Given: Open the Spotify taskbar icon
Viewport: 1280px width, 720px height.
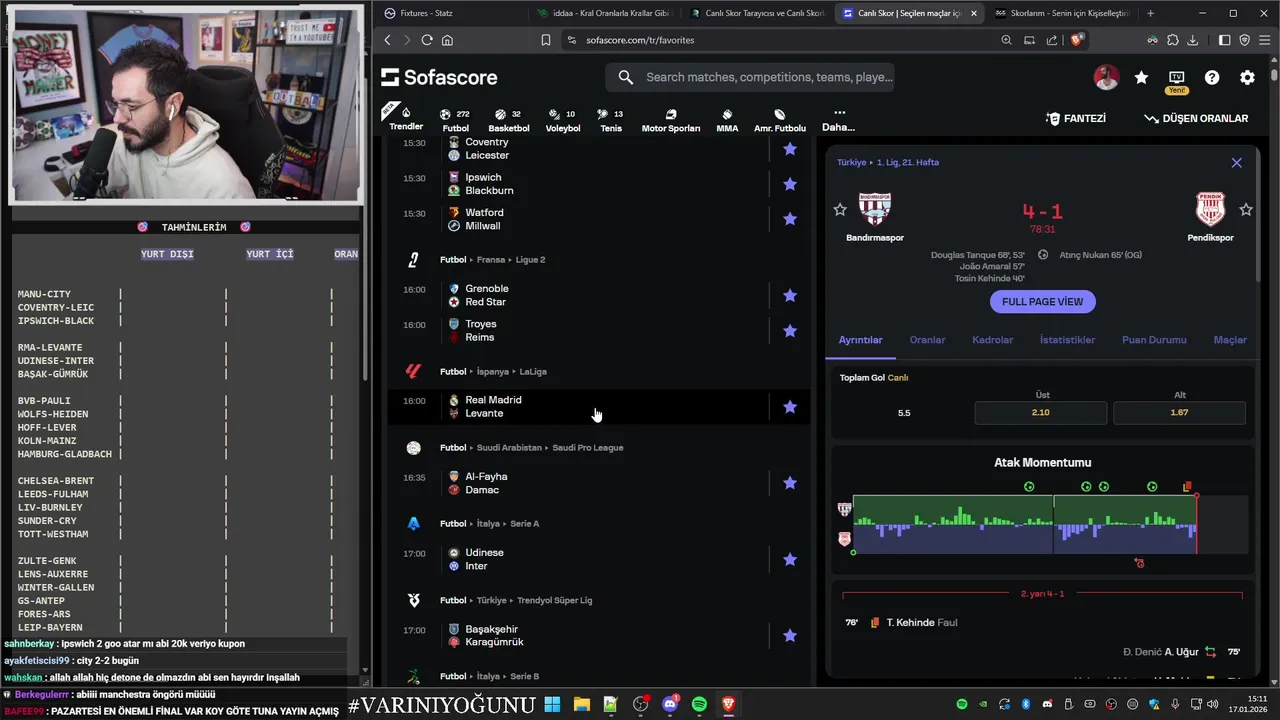Looking at the screenshot, I should click(x=699, y=705).
